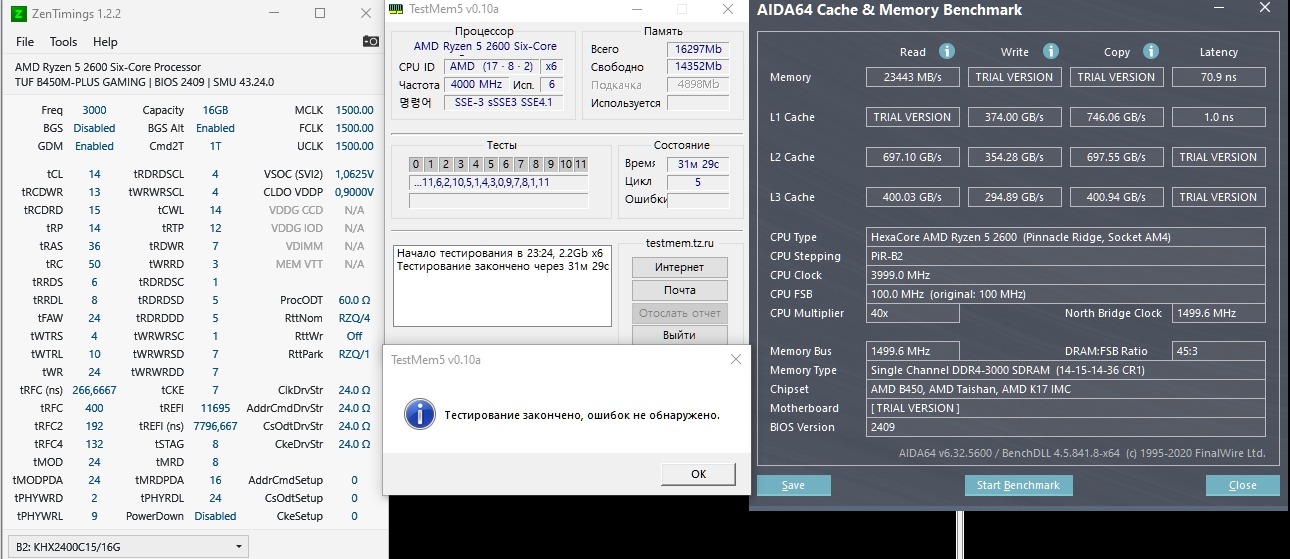The height and width of the screenshot is (559, 1290).
Task: Confirm the TestMem5 dialog with OK
Action: (x=698, y=474)
